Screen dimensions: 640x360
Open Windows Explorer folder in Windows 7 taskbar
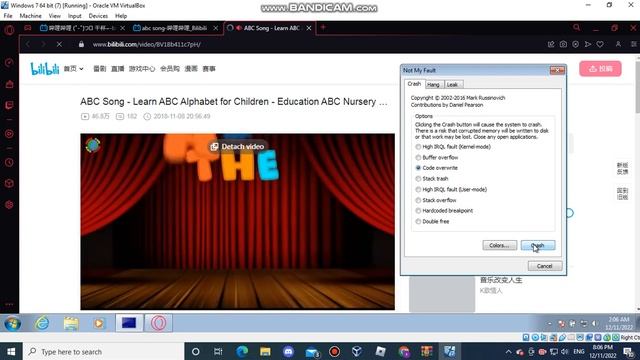(x=71, y=324)
